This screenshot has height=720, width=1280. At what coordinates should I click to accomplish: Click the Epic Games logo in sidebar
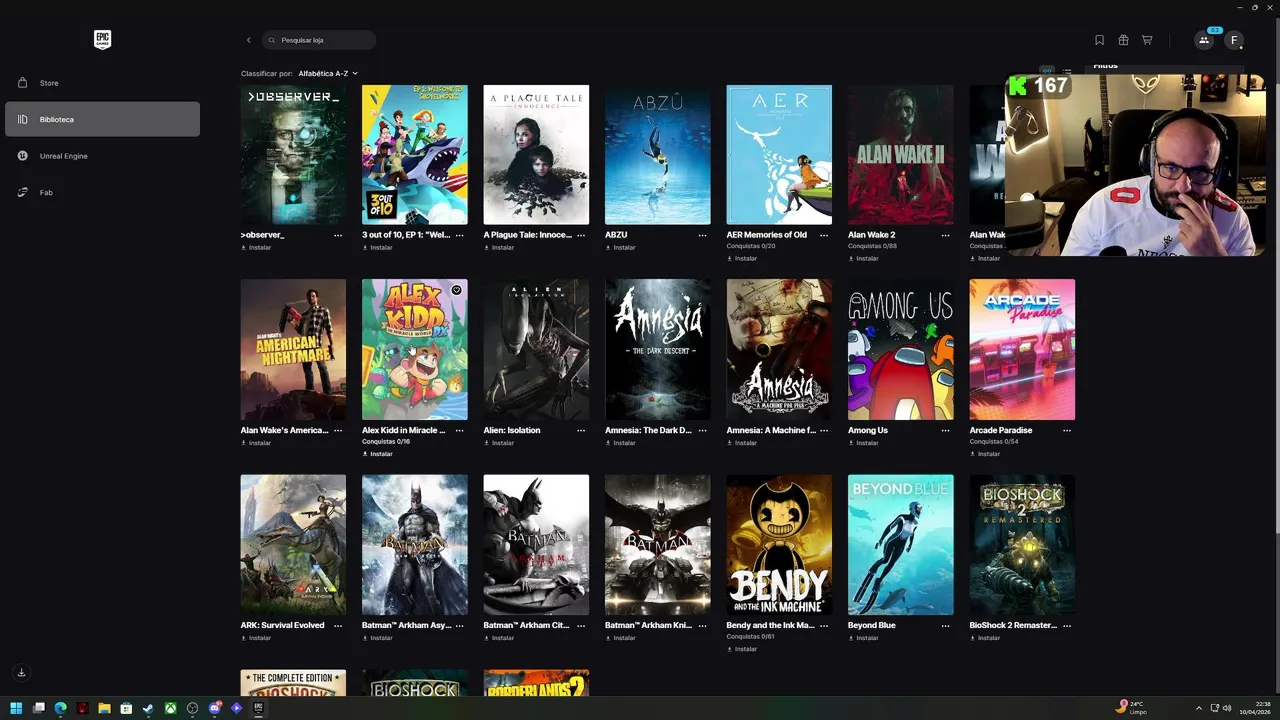pos(102,39)
